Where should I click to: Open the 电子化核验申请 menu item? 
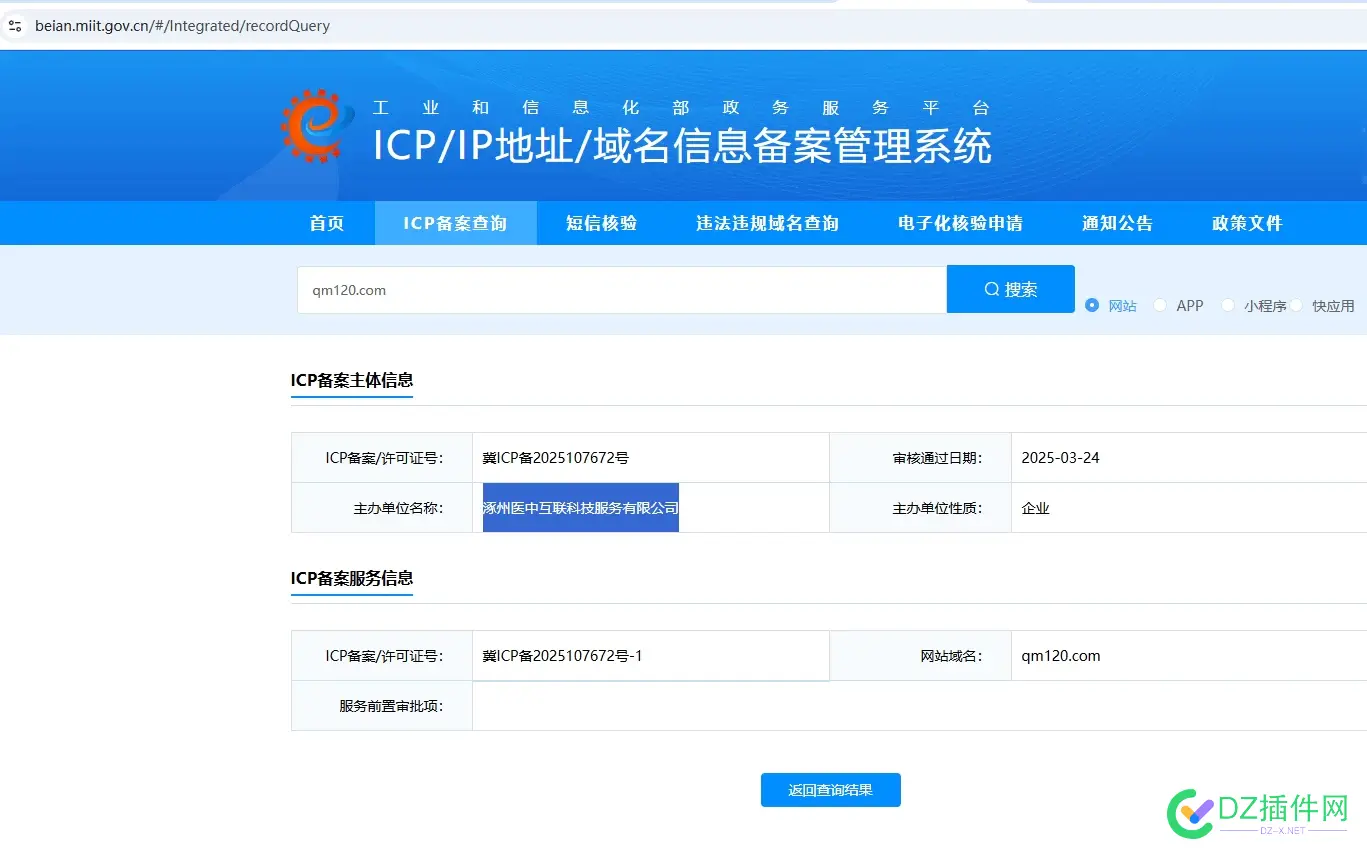(x=959, y=223)
